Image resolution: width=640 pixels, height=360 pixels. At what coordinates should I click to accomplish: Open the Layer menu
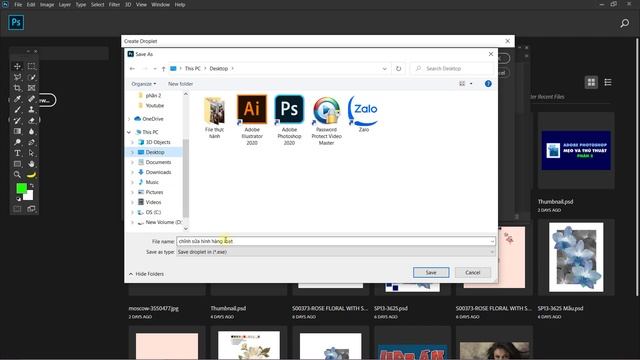pyautogui.click(x=65, y=4)
